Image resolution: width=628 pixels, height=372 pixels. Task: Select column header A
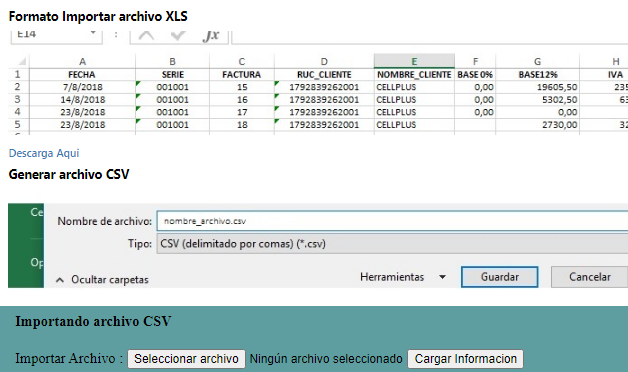[x=83, y=61]
